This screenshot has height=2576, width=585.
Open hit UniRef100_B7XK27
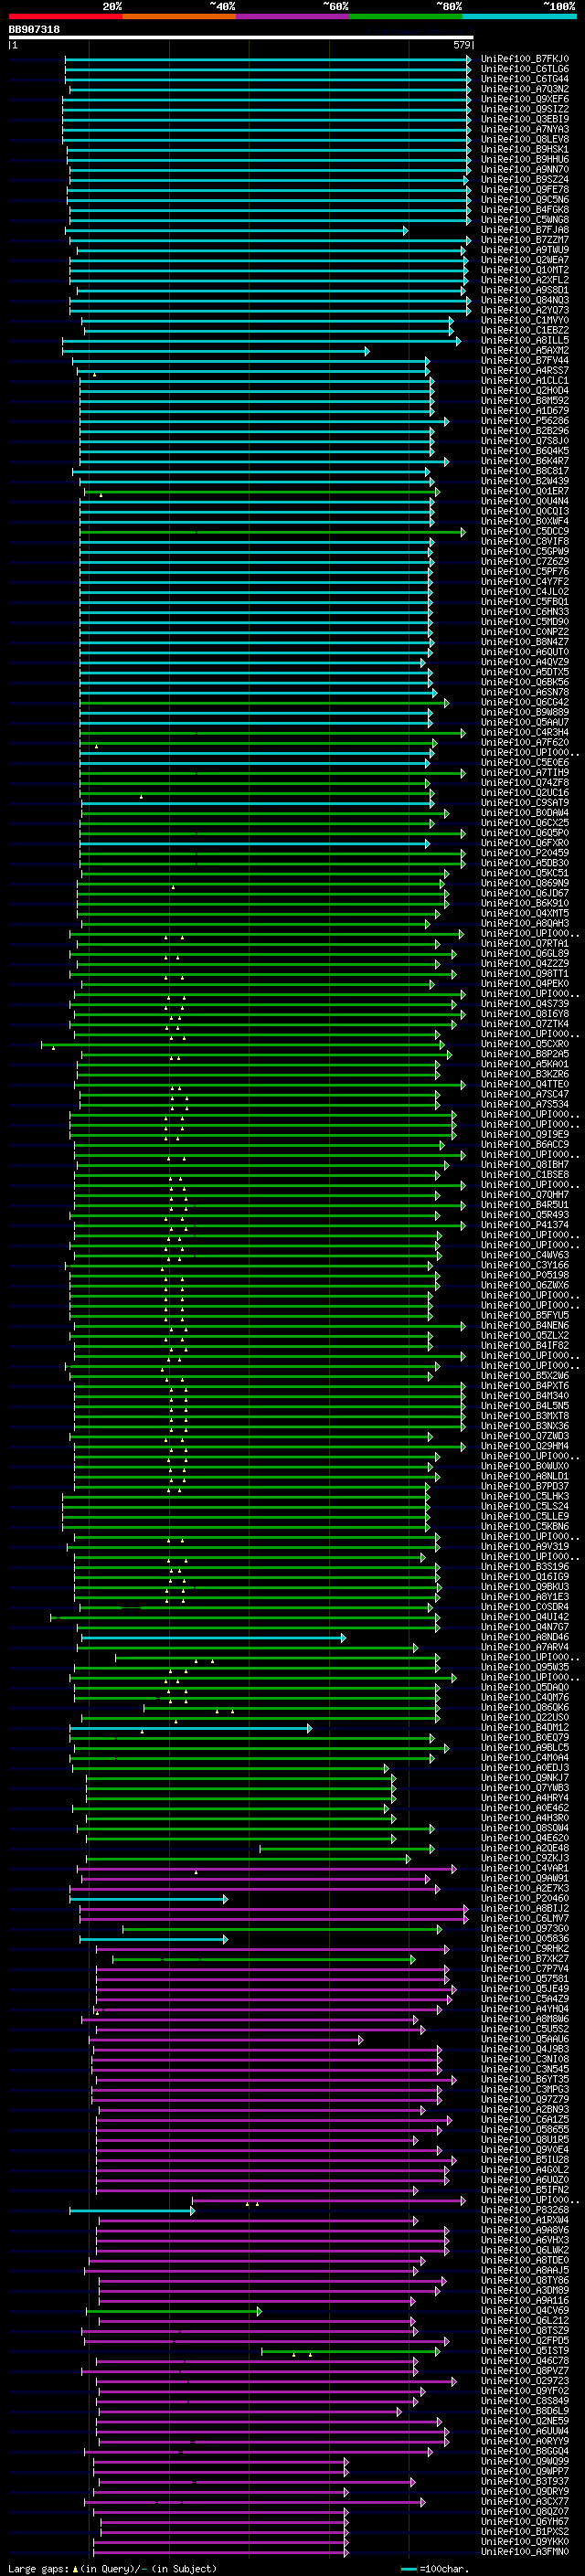[525, 1959]
